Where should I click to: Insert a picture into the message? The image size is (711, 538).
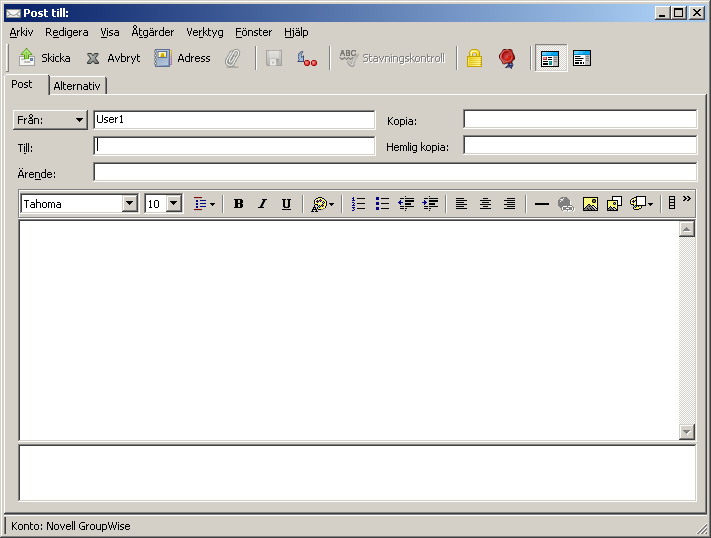590,204
